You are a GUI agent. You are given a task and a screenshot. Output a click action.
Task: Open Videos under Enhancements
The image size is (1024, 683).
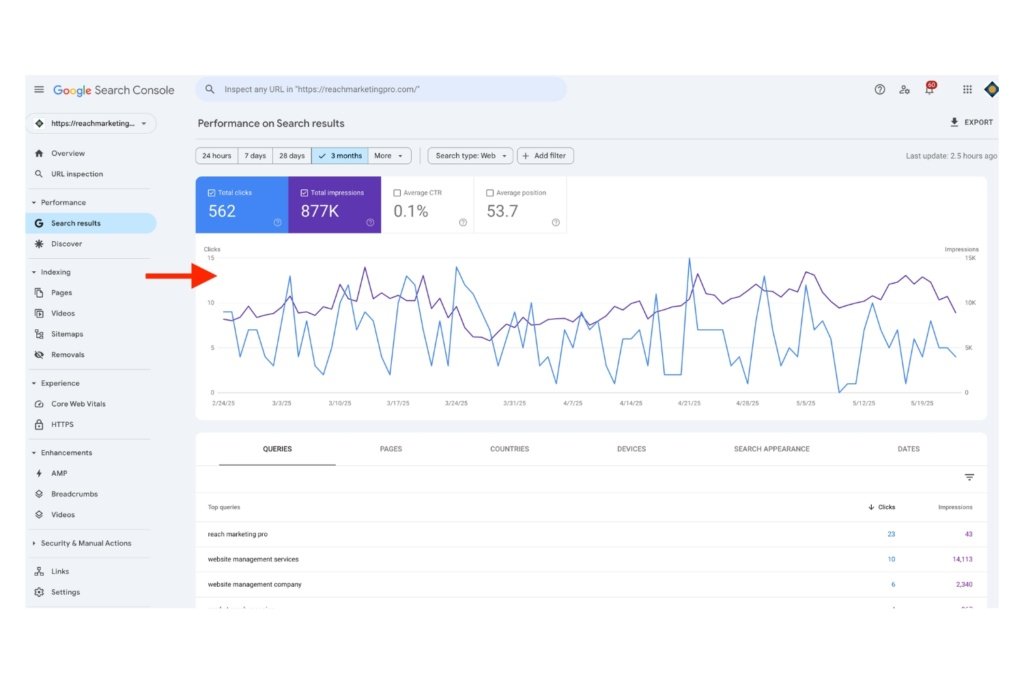63,515
